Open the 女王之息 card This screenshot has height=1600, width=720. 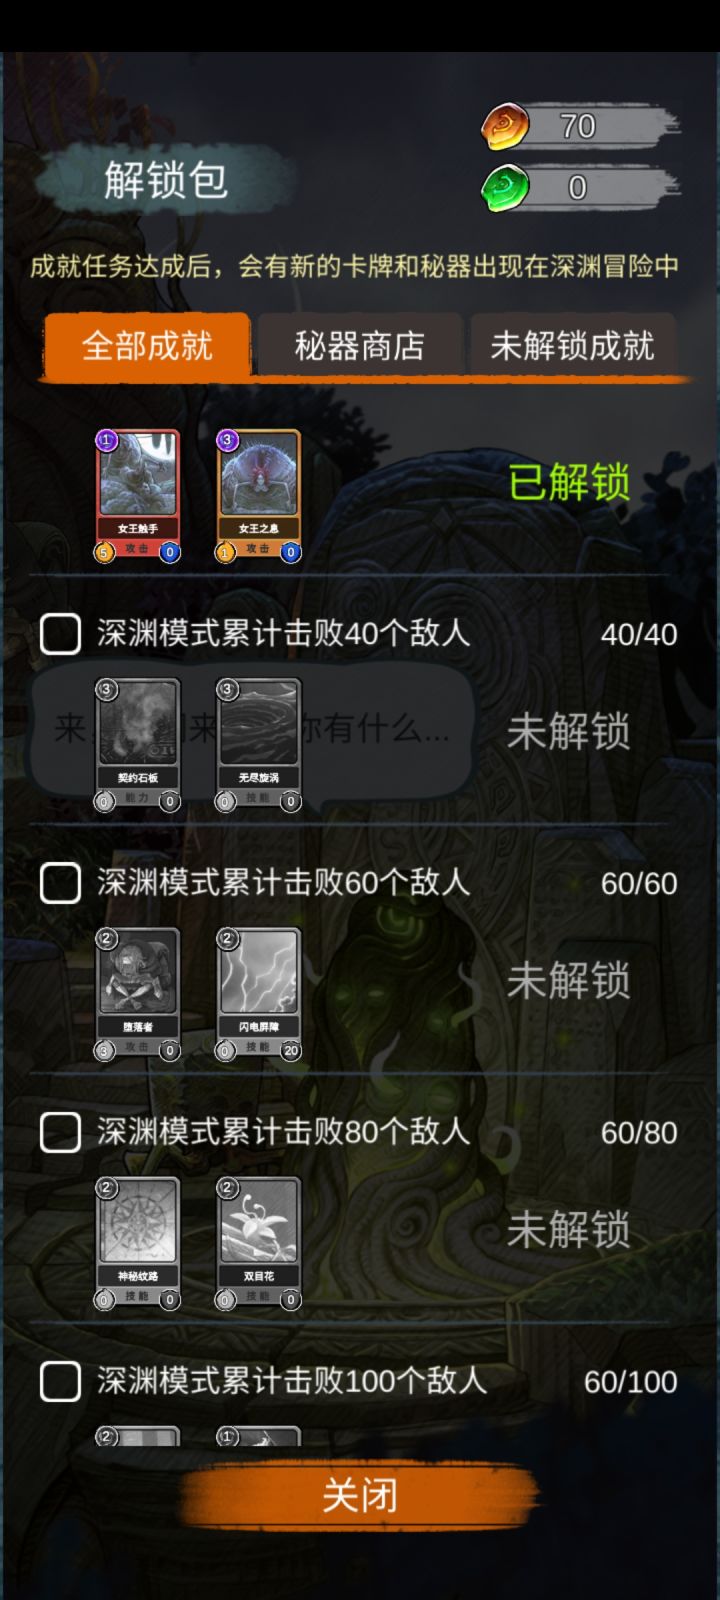point(259,496)
